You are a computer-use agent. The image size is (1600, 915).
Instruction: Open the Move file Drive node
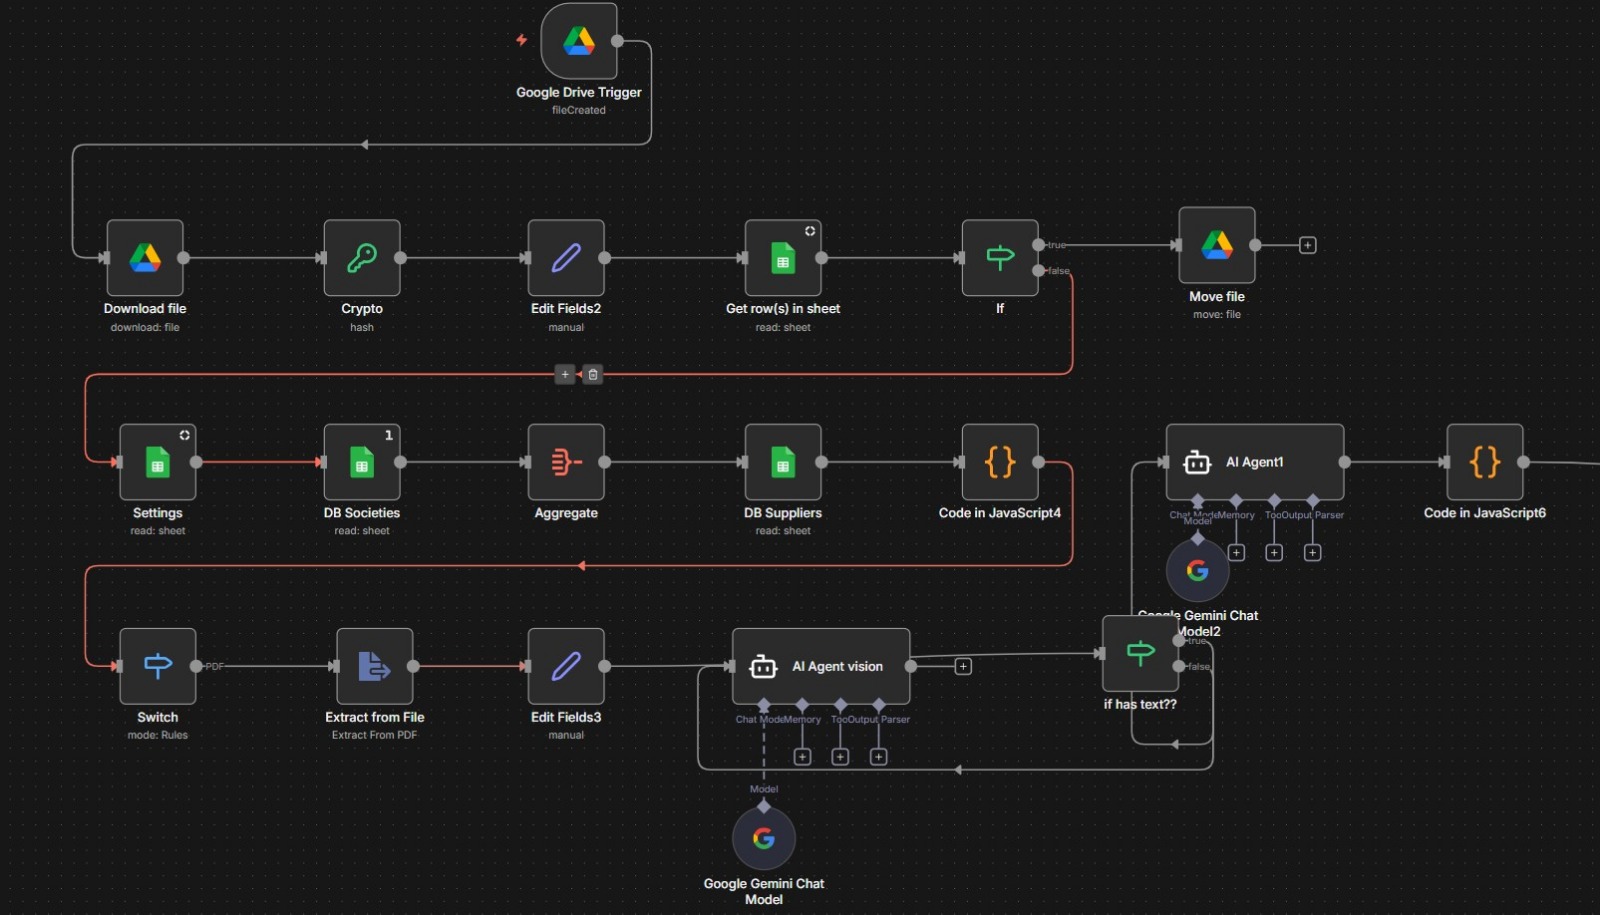(x=1217, y=245)
